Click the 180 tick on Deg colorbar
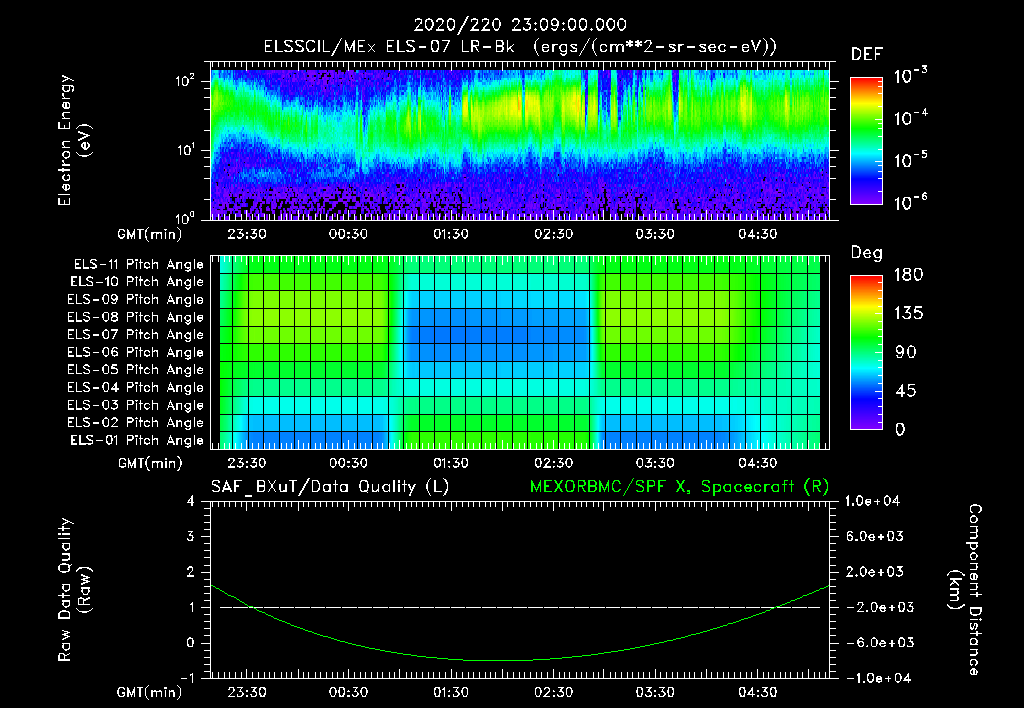The width and height of the screenshot is (1024, 708). (x=908, y=275)
